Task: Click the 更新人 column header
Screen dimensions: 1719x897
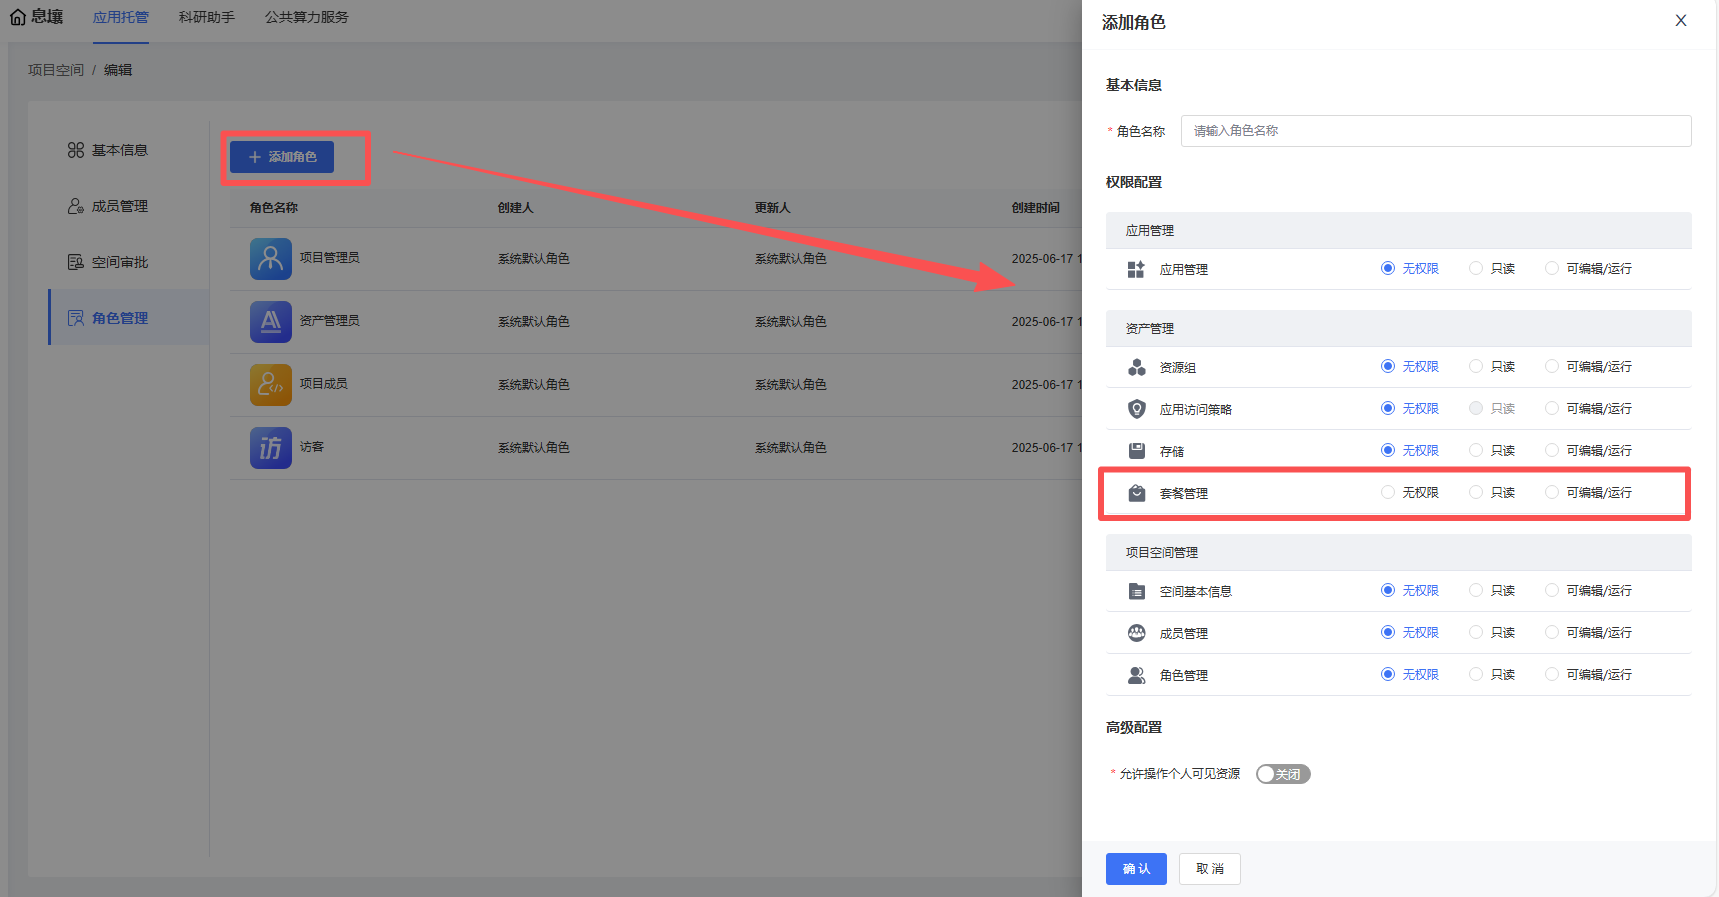Action: click(x=773, y=208)
